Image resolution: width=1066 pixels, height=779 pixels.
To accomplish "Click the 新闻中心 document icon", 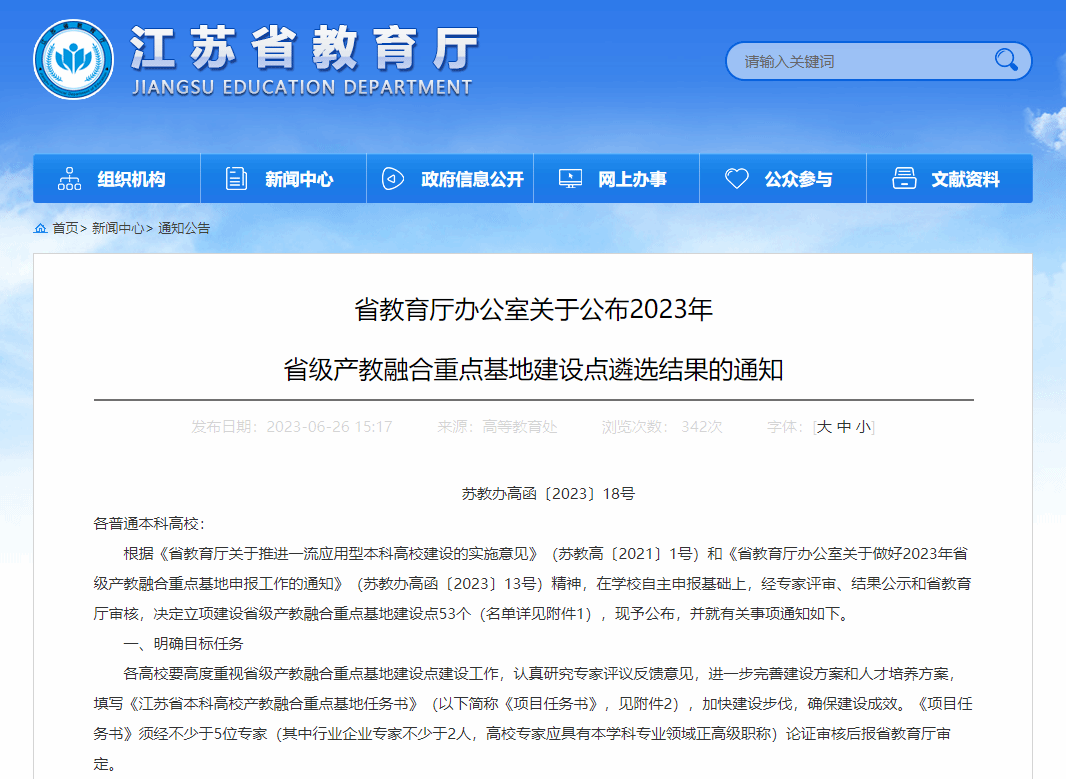I will tap(236, 179).
